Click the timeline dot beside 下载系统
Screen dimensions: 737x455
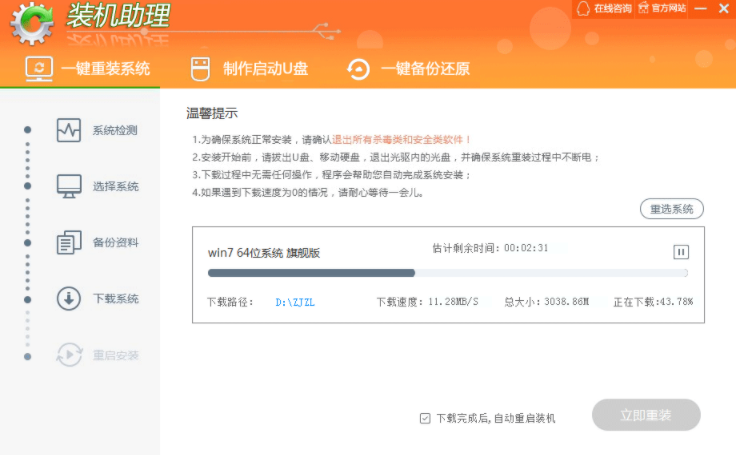tap(28, 299)
